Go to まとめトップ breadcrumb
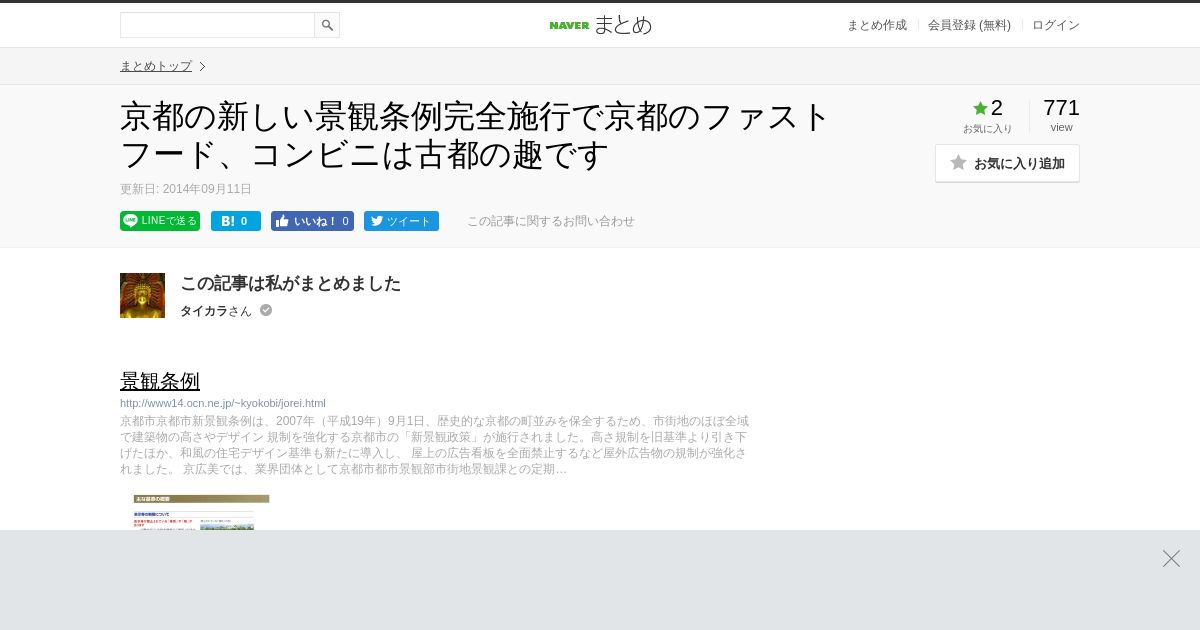The image size is (1200, 630). point(156,66)
